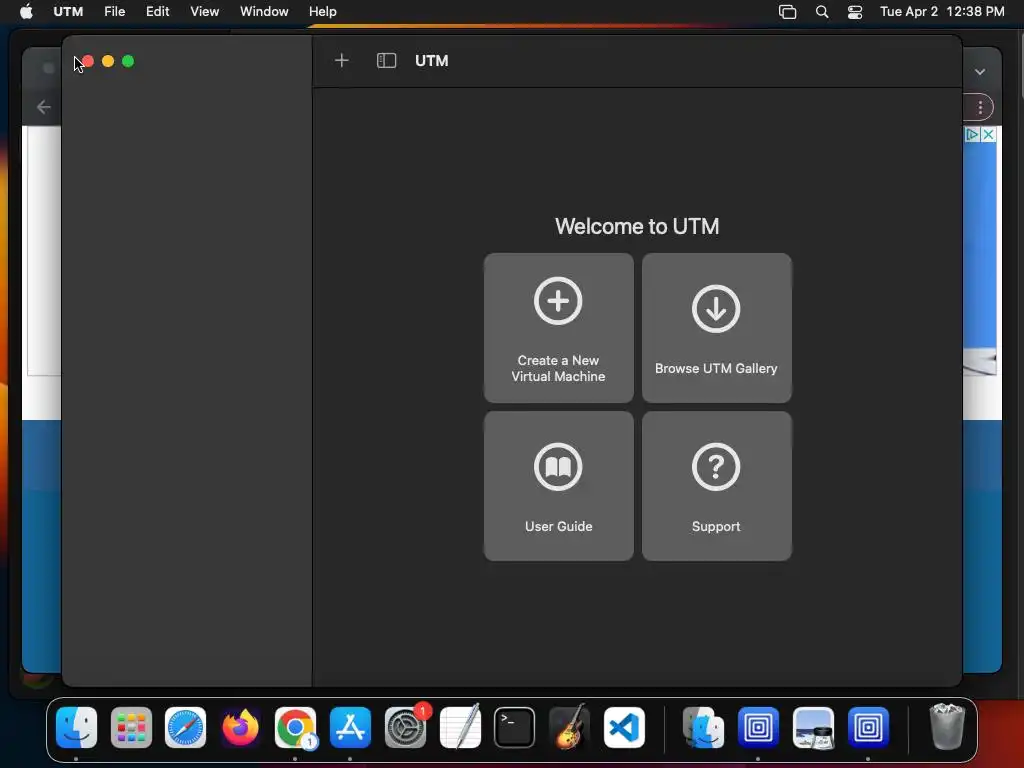The image size is (1024, 768).
Task: Click Create a New Virtual Machine tile
Action: [558, 328]
